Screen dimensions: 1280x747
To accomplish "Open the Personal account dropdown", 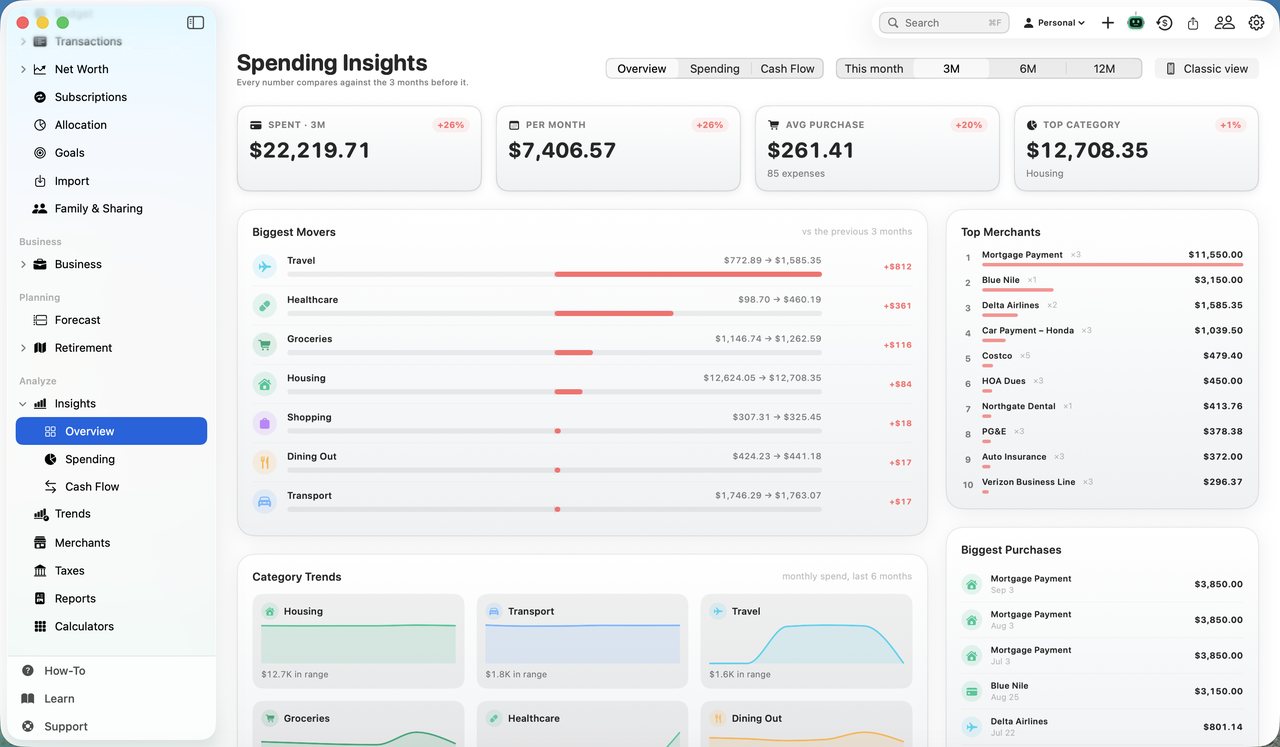I will pos(1054,22).
